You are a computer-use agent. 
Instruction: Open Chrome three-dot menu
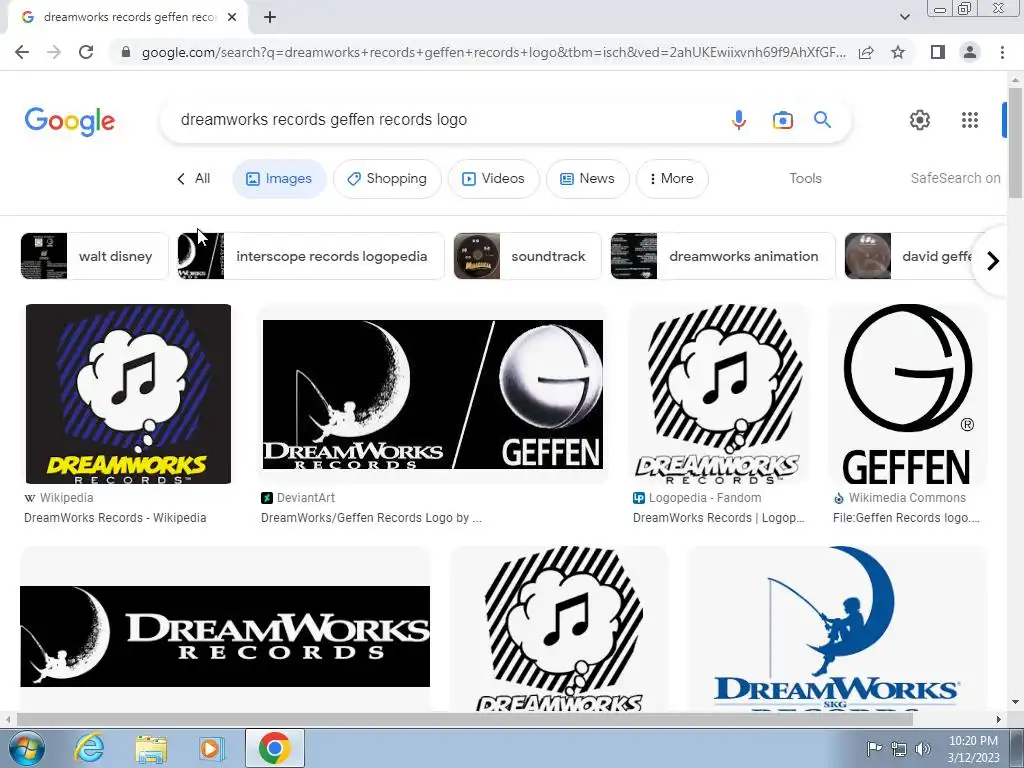tap(1002, 52)
